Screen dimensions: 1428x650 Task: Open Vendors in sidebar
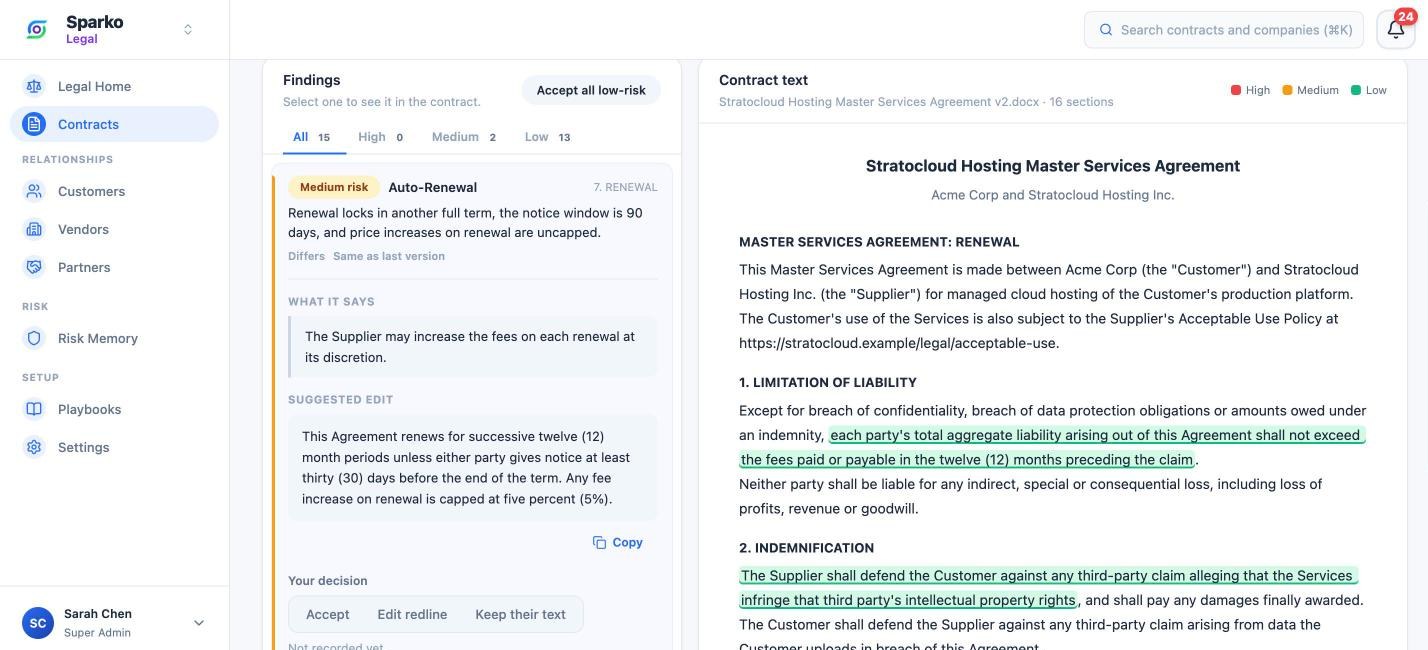pyautogui.click(x=114, y=229)
